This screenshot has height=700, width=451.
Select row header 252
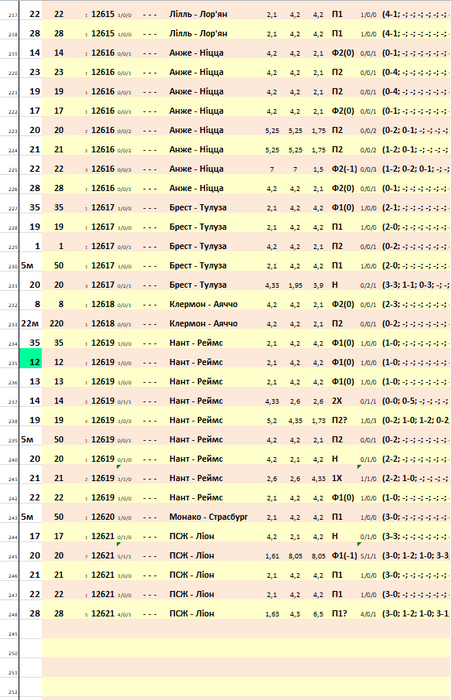point(13,692)
